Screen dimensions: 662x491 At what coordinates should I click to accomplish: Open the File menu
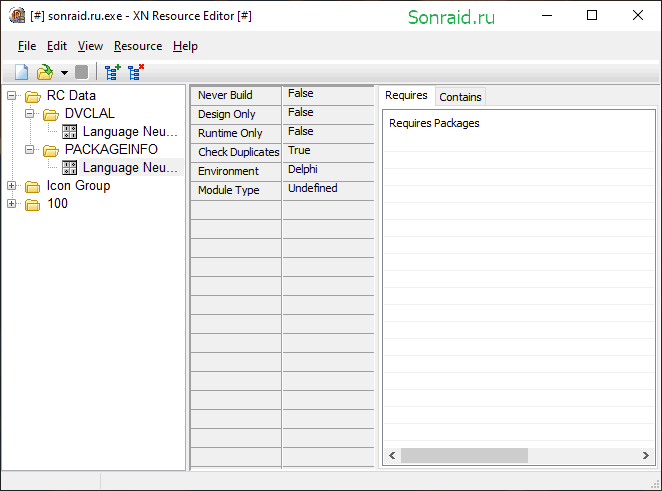[27, 46]
